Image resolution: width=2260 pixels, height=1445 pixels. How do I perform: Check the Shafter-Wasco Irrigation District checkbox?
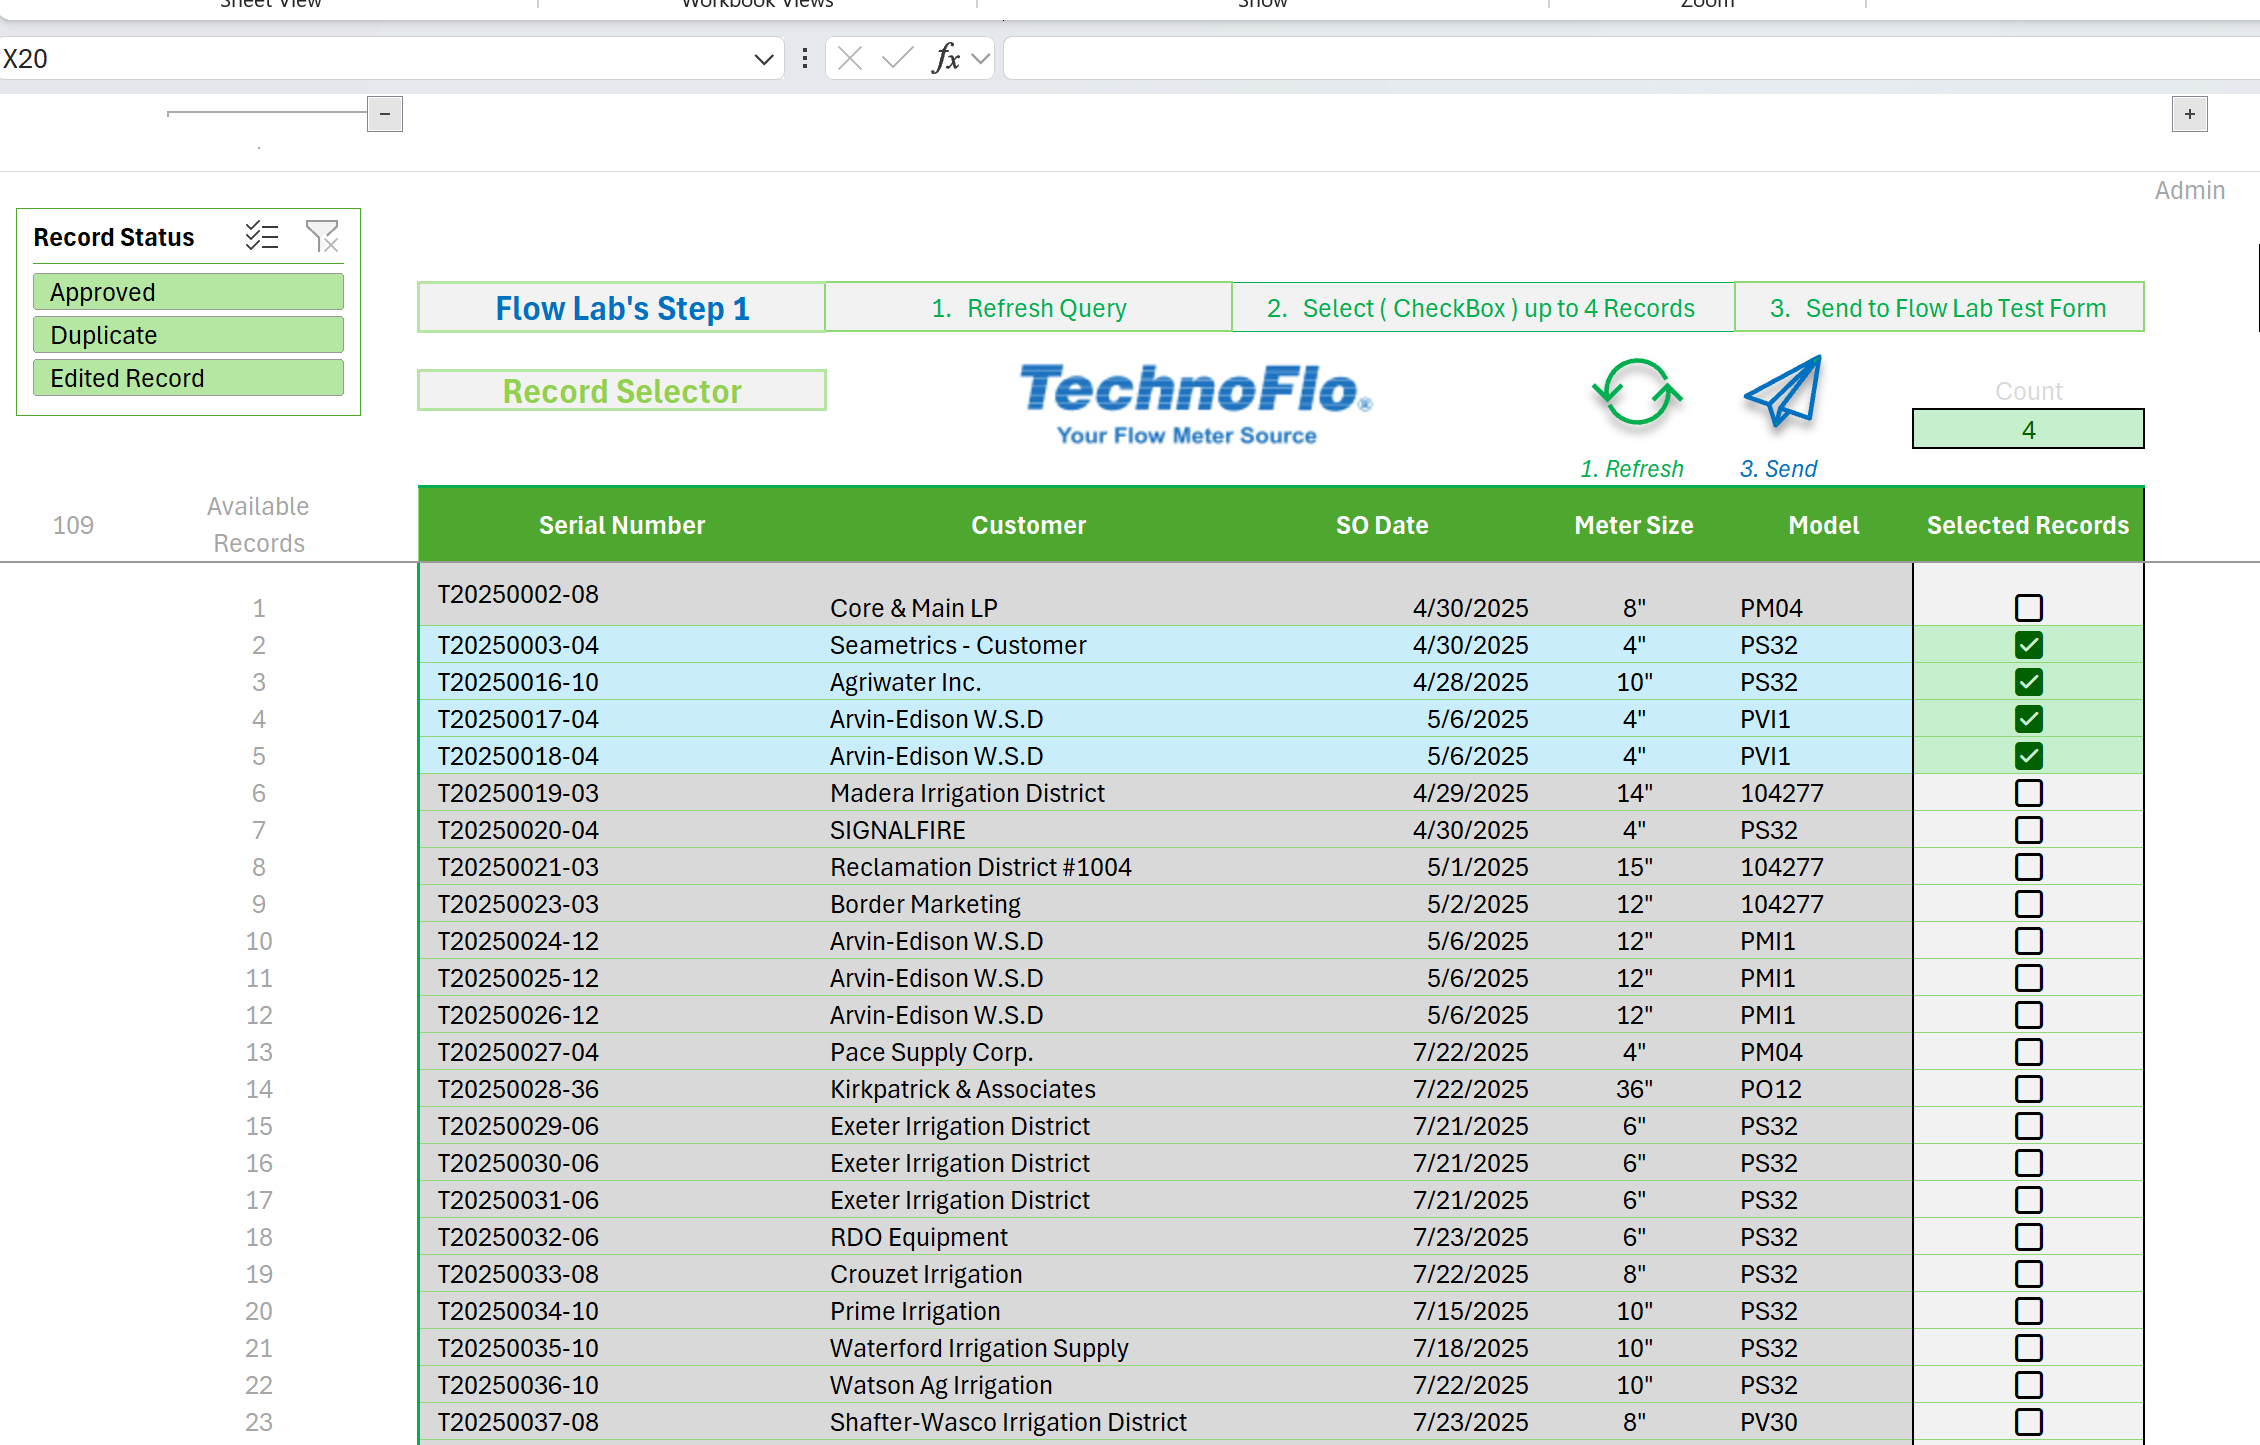coord(2029,1422)
